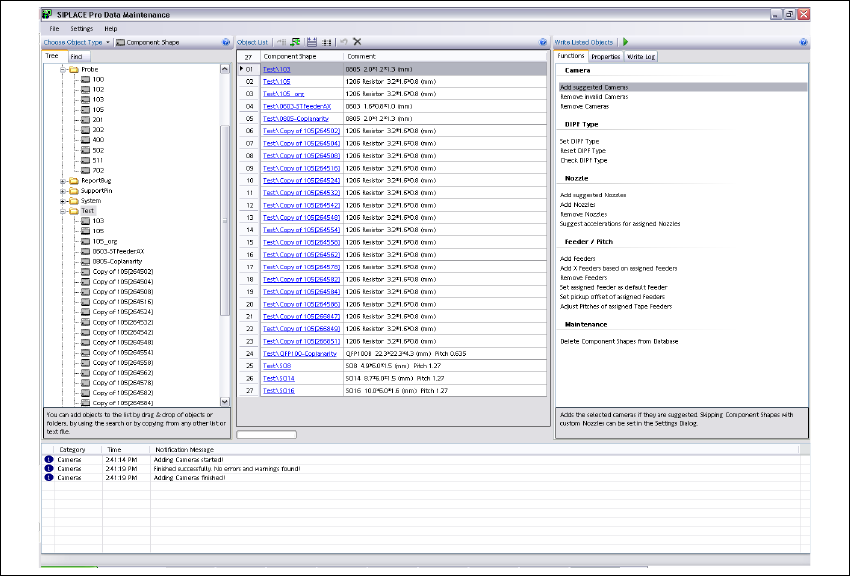Click the help icon at right of Object List header
850x576 pixels.
point(543,42)
